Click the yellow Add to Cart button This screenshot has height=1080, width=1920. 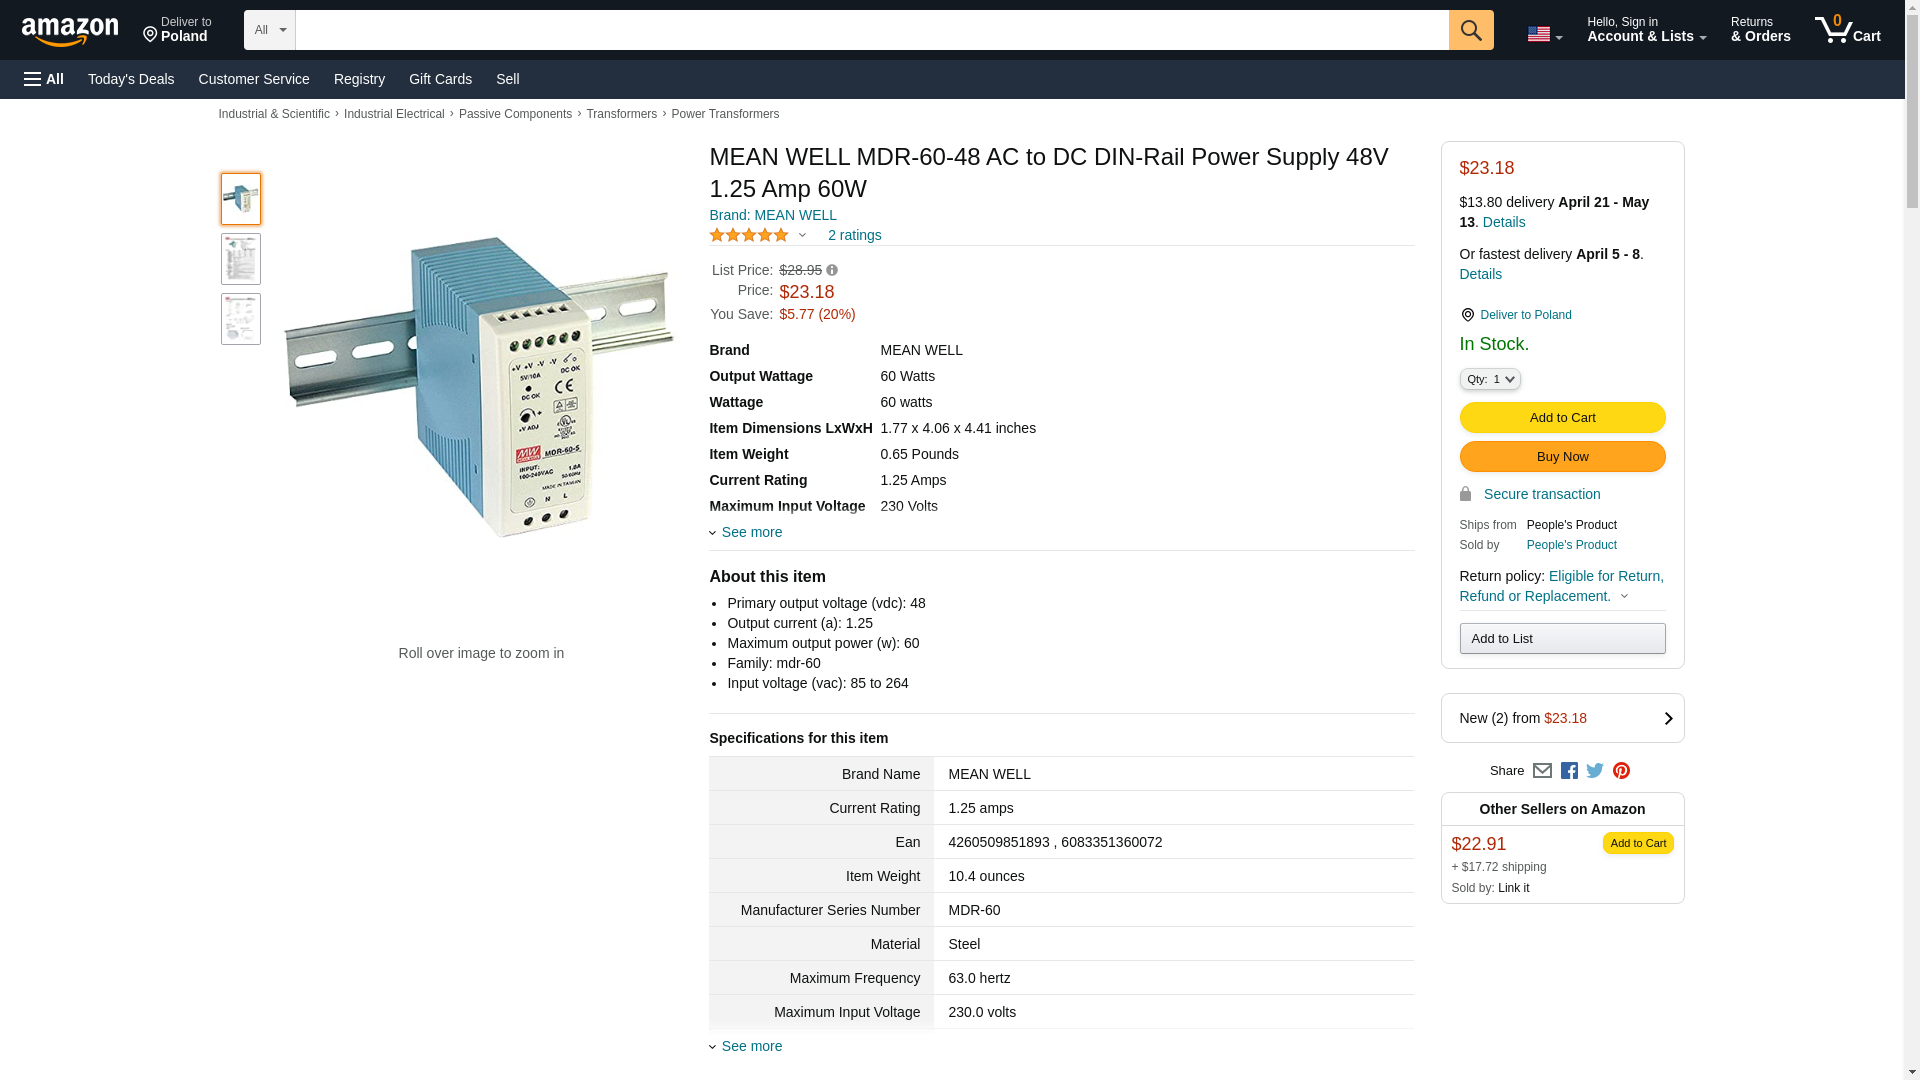(x=1562, y=417)
